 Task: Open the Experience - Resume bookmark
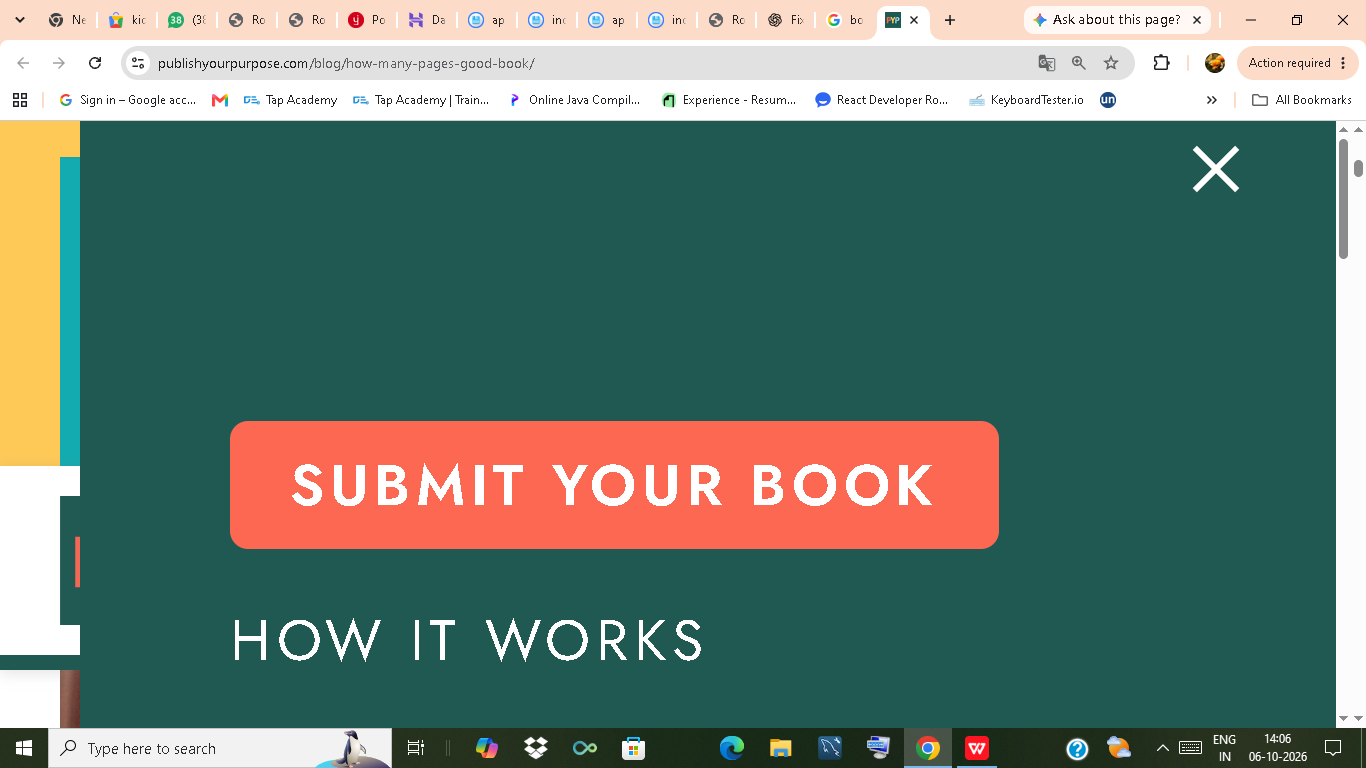(729, 100)
